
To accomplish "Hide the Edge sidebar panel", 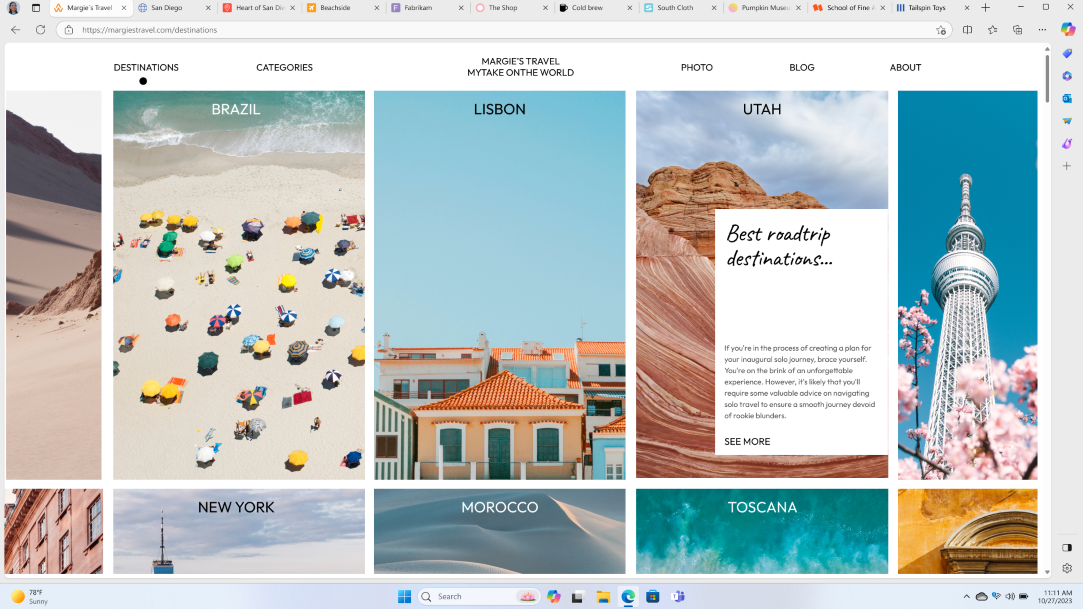I will pyautogui.click(x=1066, y=548).
